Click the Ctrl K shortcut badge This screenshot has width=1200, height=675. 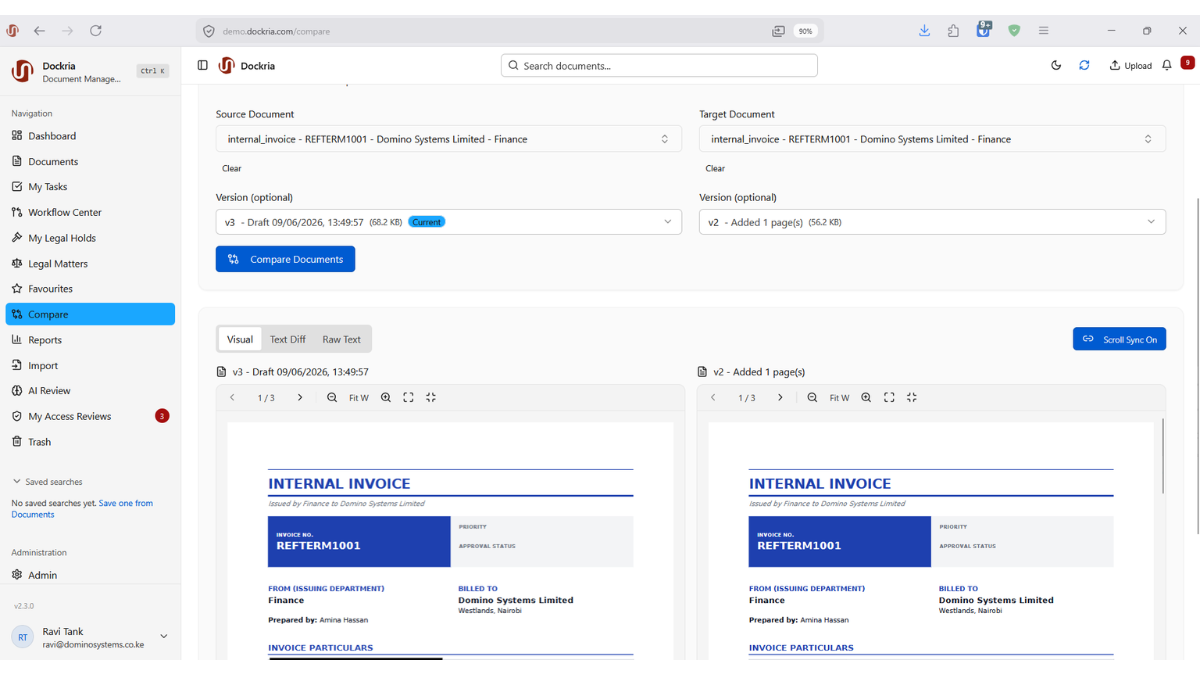tap(153, 71)
